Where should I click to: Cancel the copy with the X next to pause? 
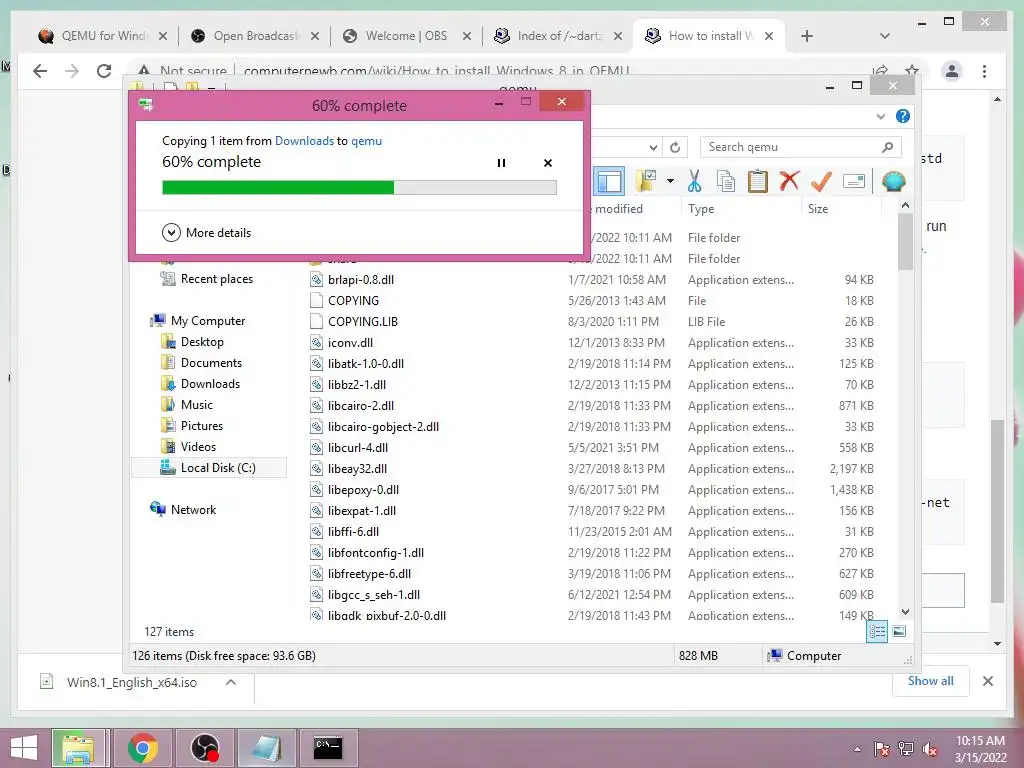pos(548,163)
